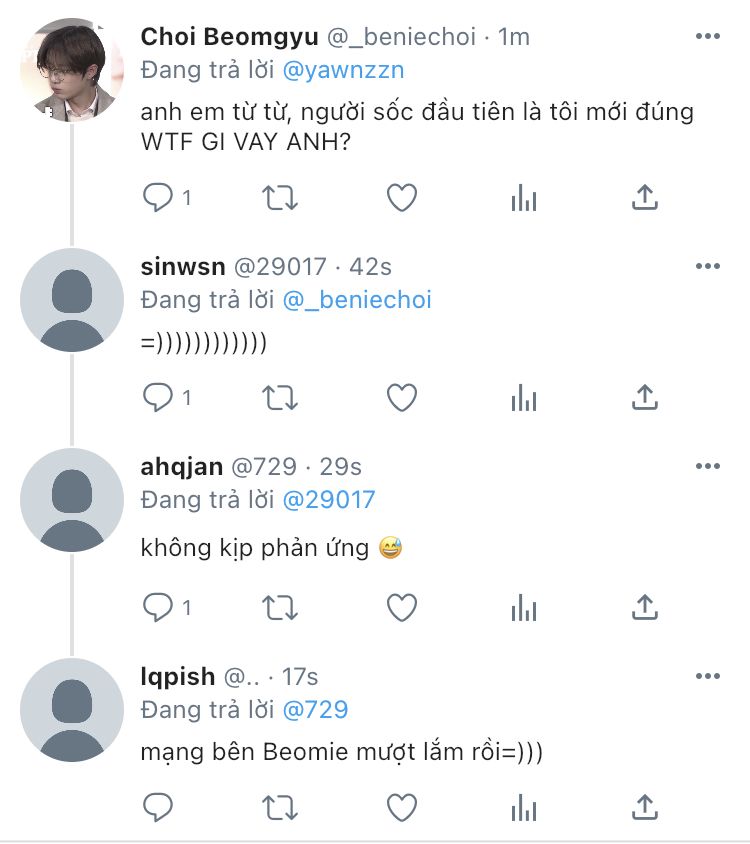The image size is (750, 844).
Task: Share Choi Beomgyu's tweet
Action: 645,198
